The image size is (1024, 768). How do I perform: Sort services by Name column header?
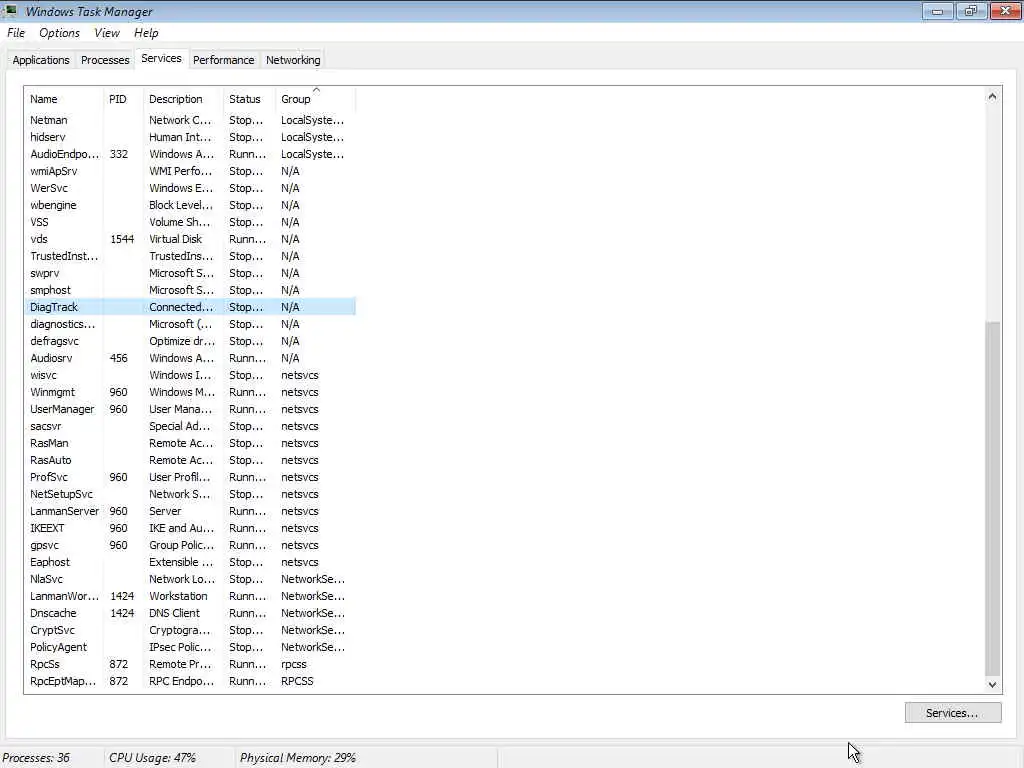pos(64,99)
